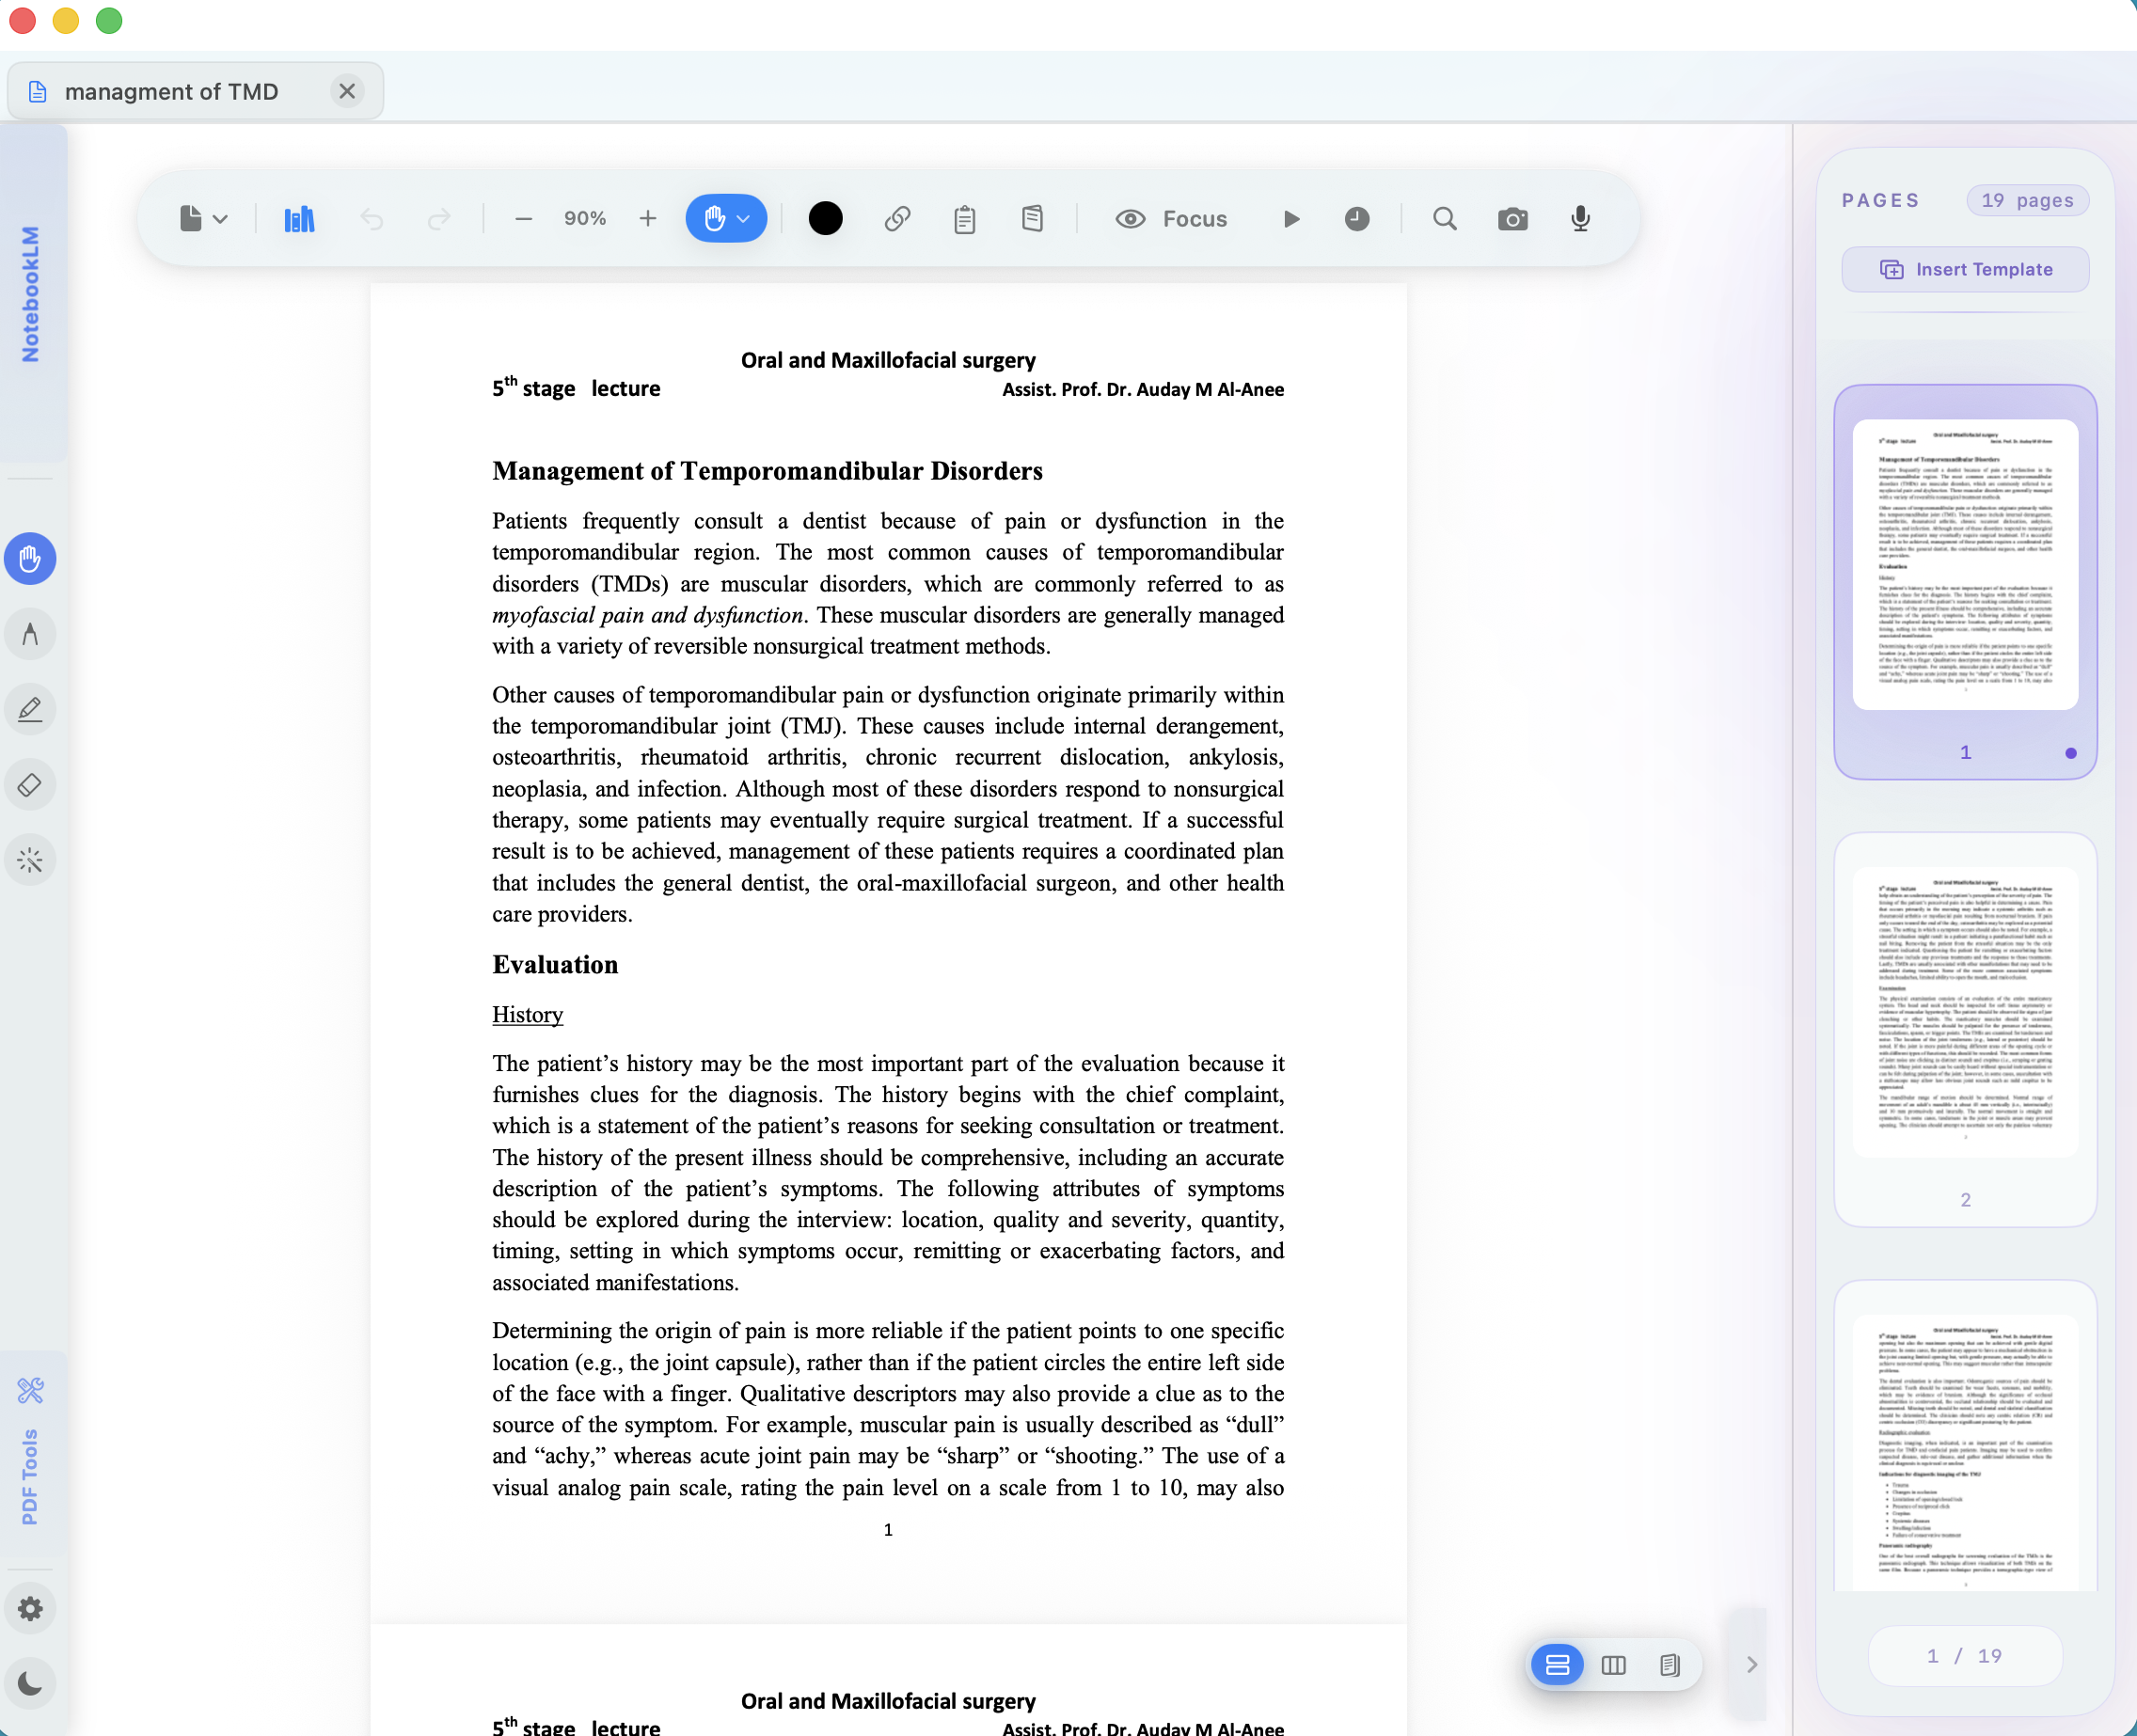
Task: Open the clipboard notes icon
Action: click(965, 219)
